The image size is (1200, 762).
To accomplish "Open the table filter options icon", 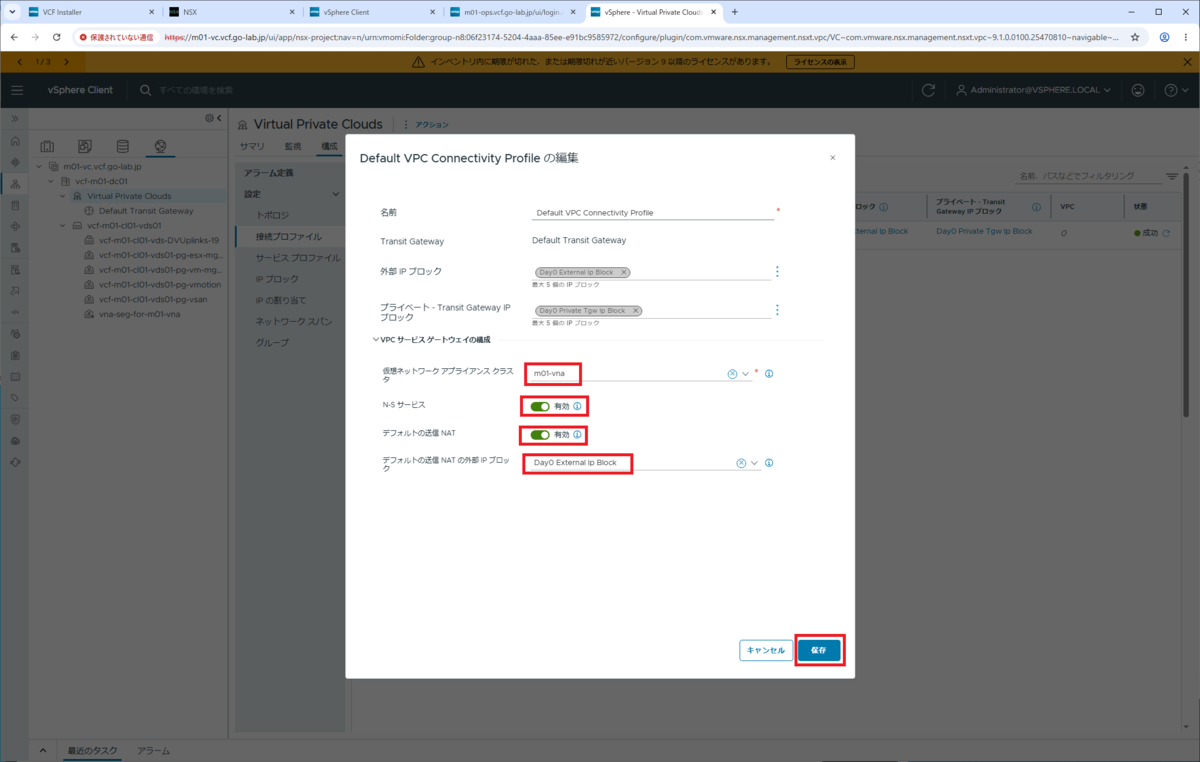I will click(1172, 177).
